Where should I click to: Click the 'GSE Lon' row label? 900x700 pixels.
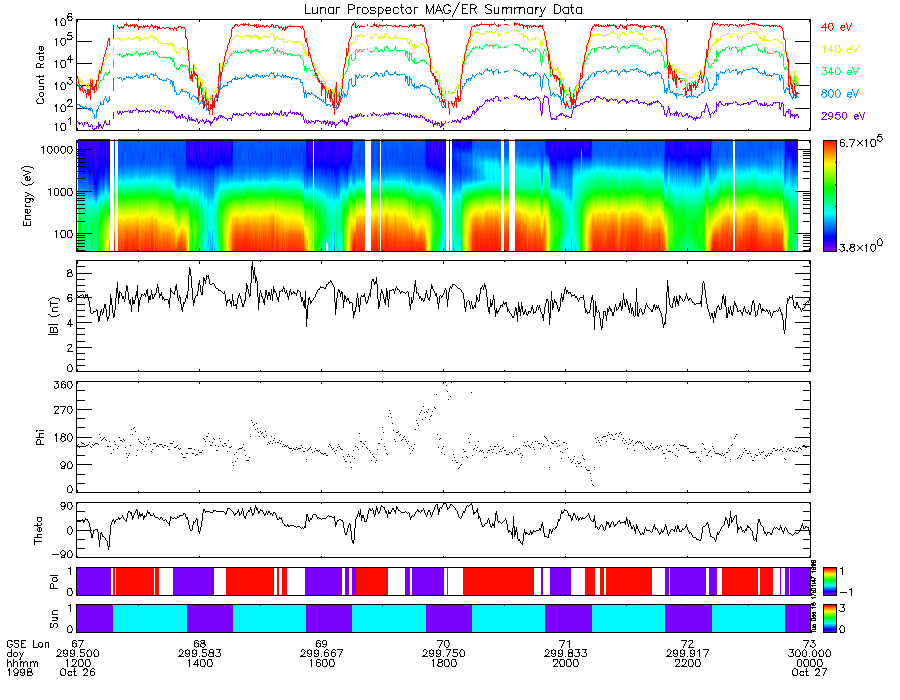[x=28, y=644]
